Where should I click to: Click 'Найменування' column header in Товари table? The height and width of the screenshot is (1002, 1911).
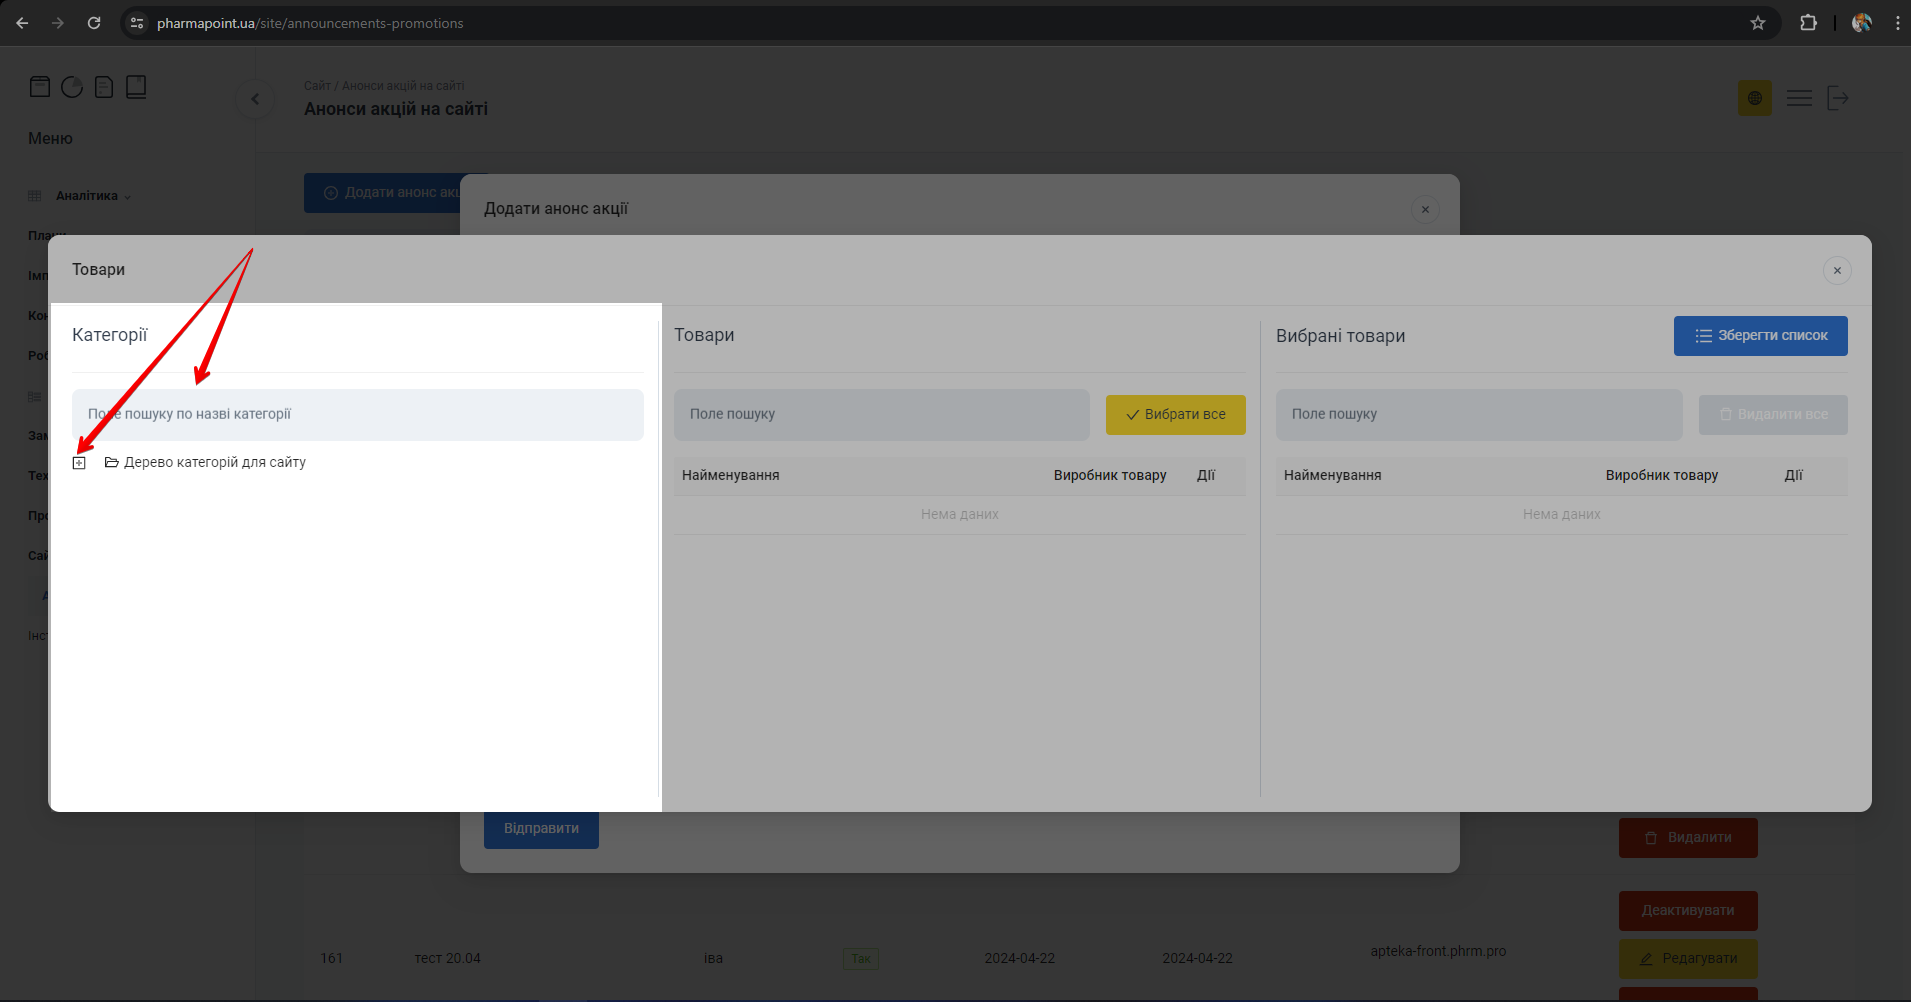tap(730, 475)
